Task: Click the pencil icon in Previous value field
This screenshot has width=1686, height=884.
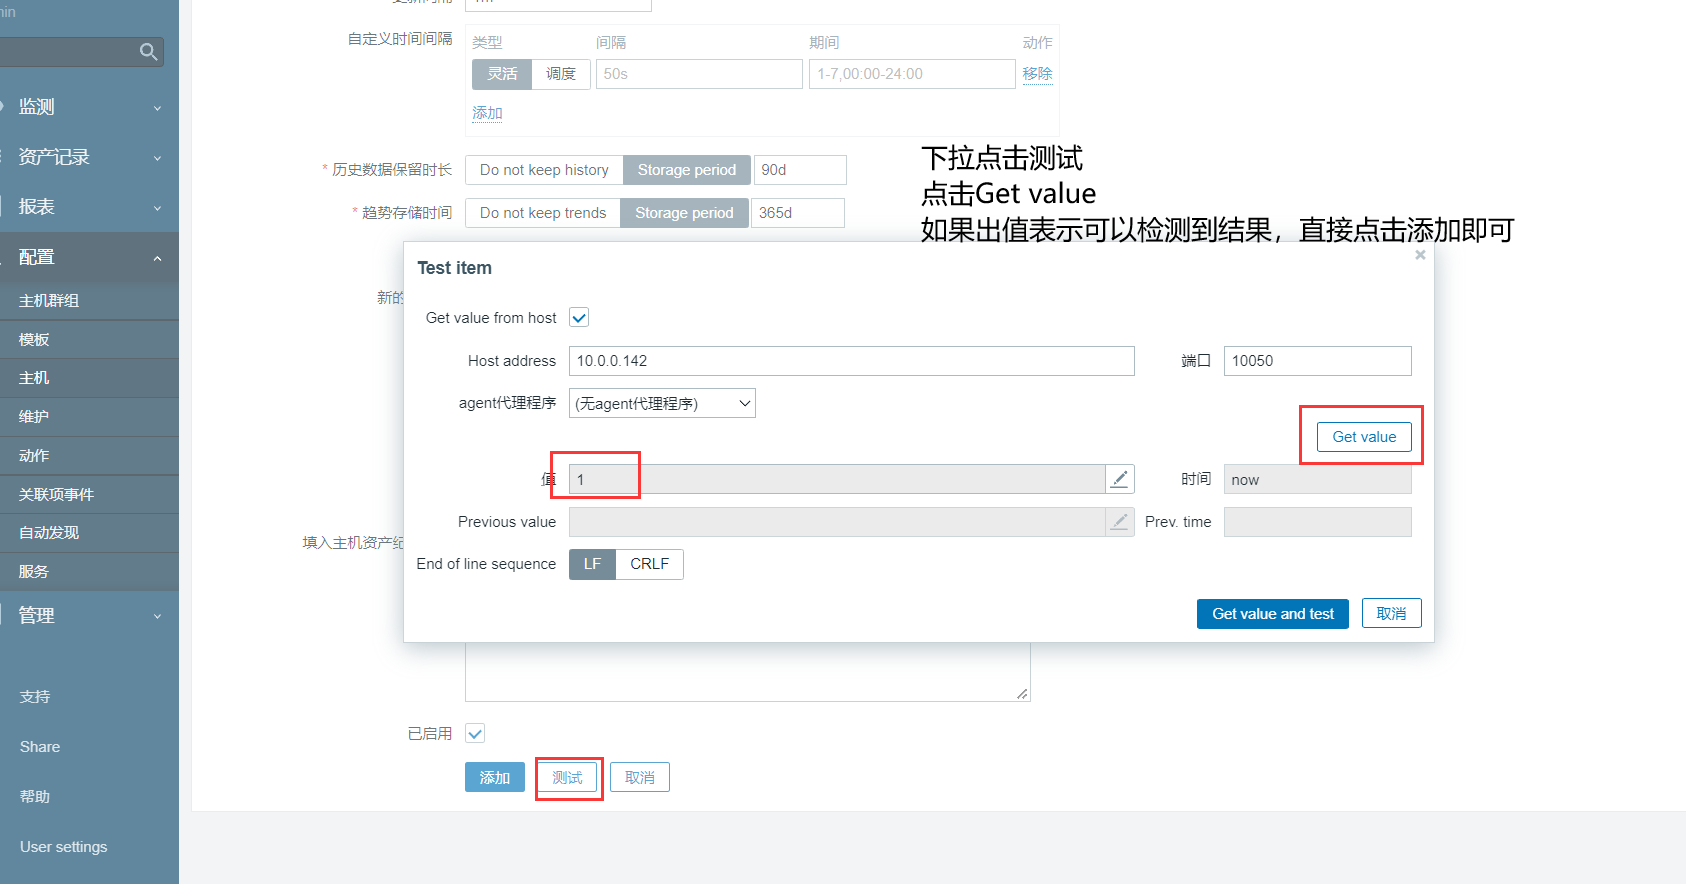Action: (x=1120, y=522)
